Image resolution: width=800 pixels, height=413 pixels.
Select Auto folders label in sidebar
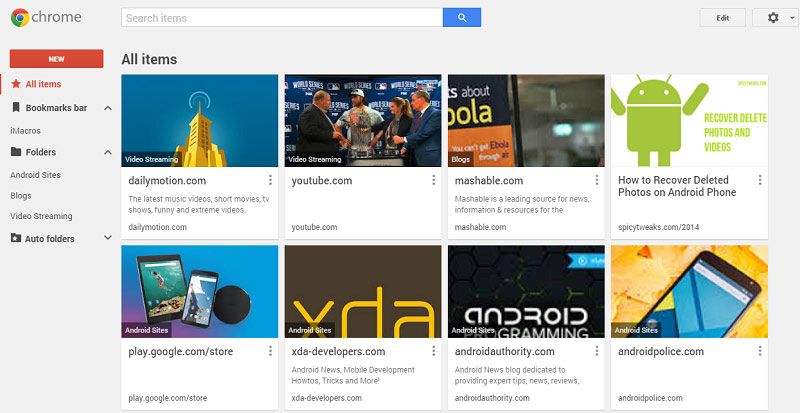49,238
